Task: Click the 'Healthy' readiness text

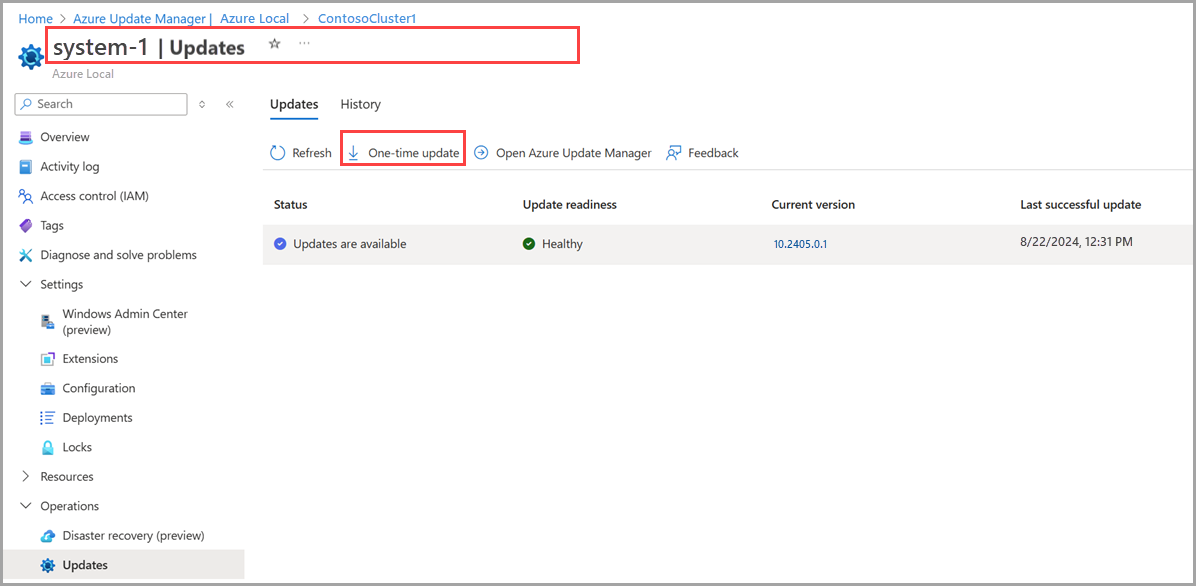Action: click(x=562, y=244)
